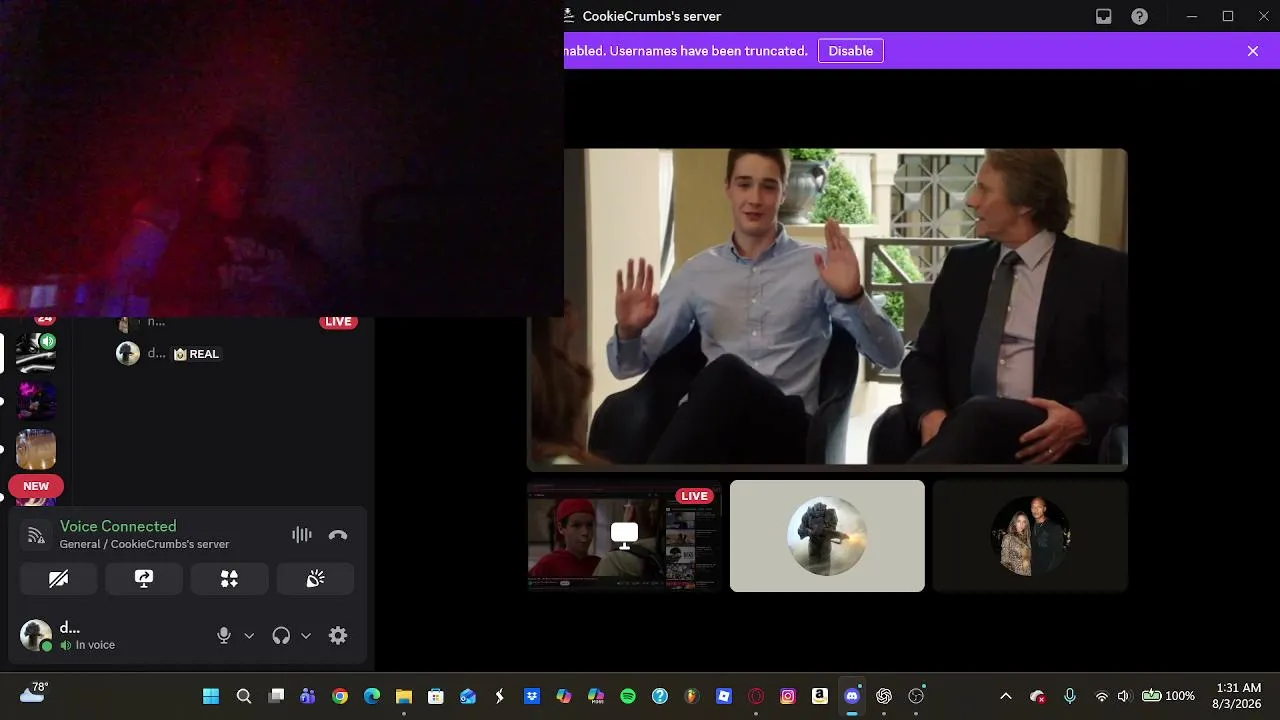Image resolution: width=1280 pixels, height=720 pixels.
Task: Open Task View in the taskbar
Action: (276, 696)
